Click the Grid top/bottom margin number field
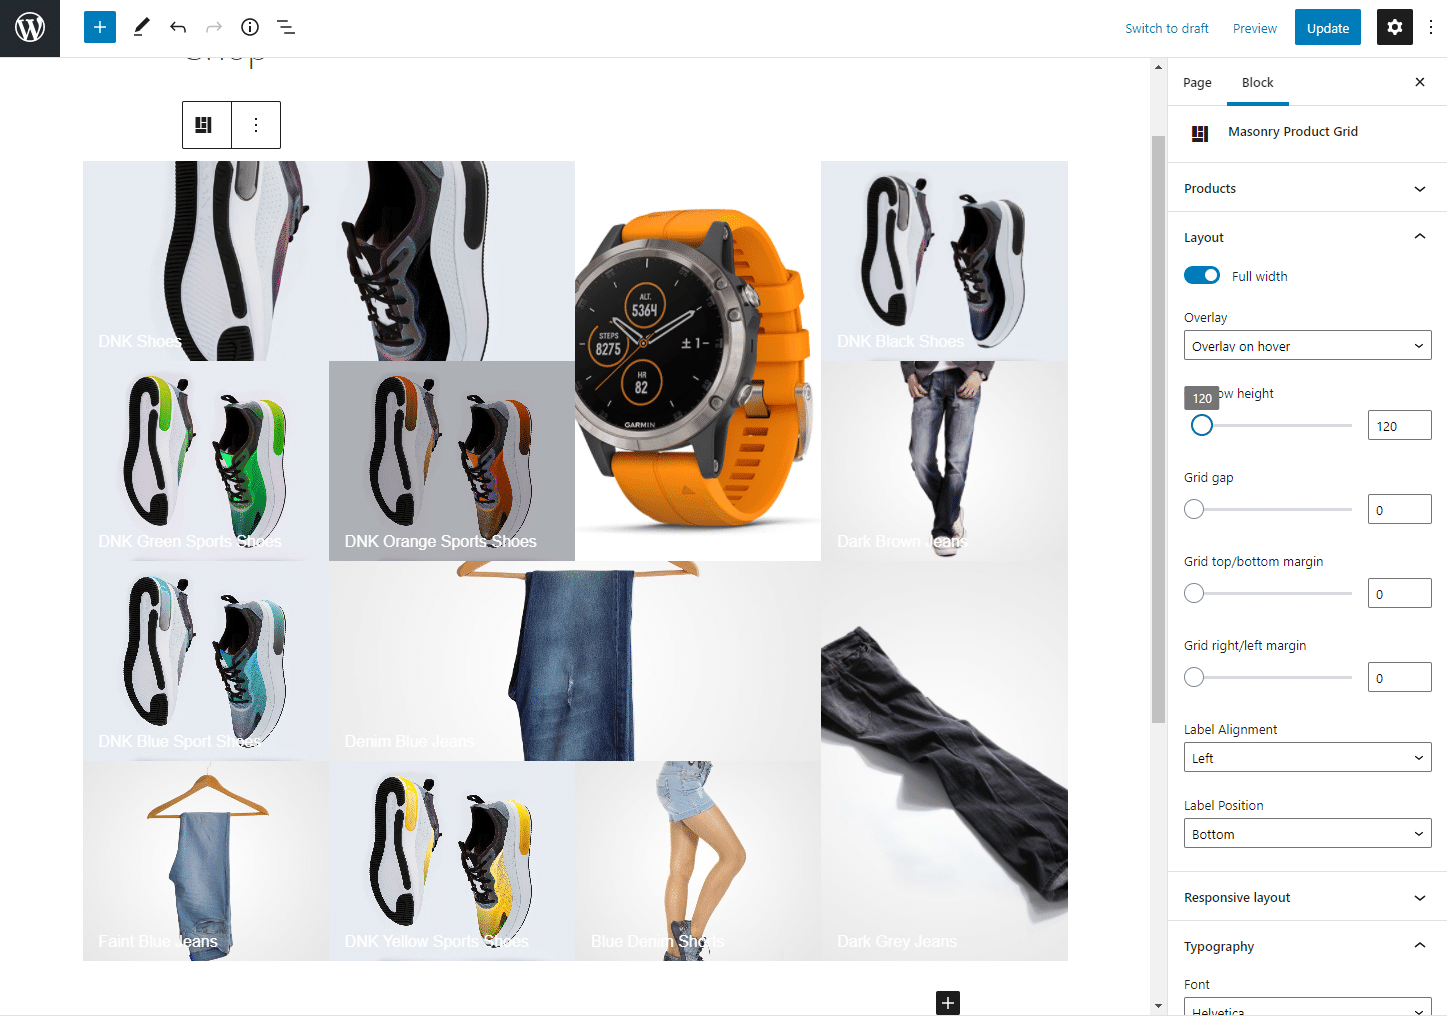This screenshot has height=1018, width=1447. (x=1399, y=593)
